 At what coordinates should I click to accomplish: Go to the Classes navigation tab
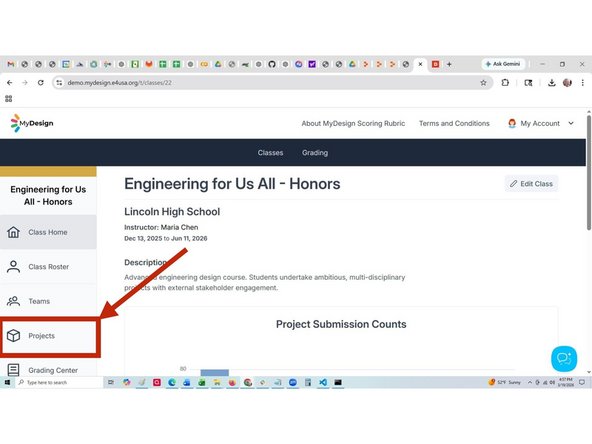tap(270, 153)
